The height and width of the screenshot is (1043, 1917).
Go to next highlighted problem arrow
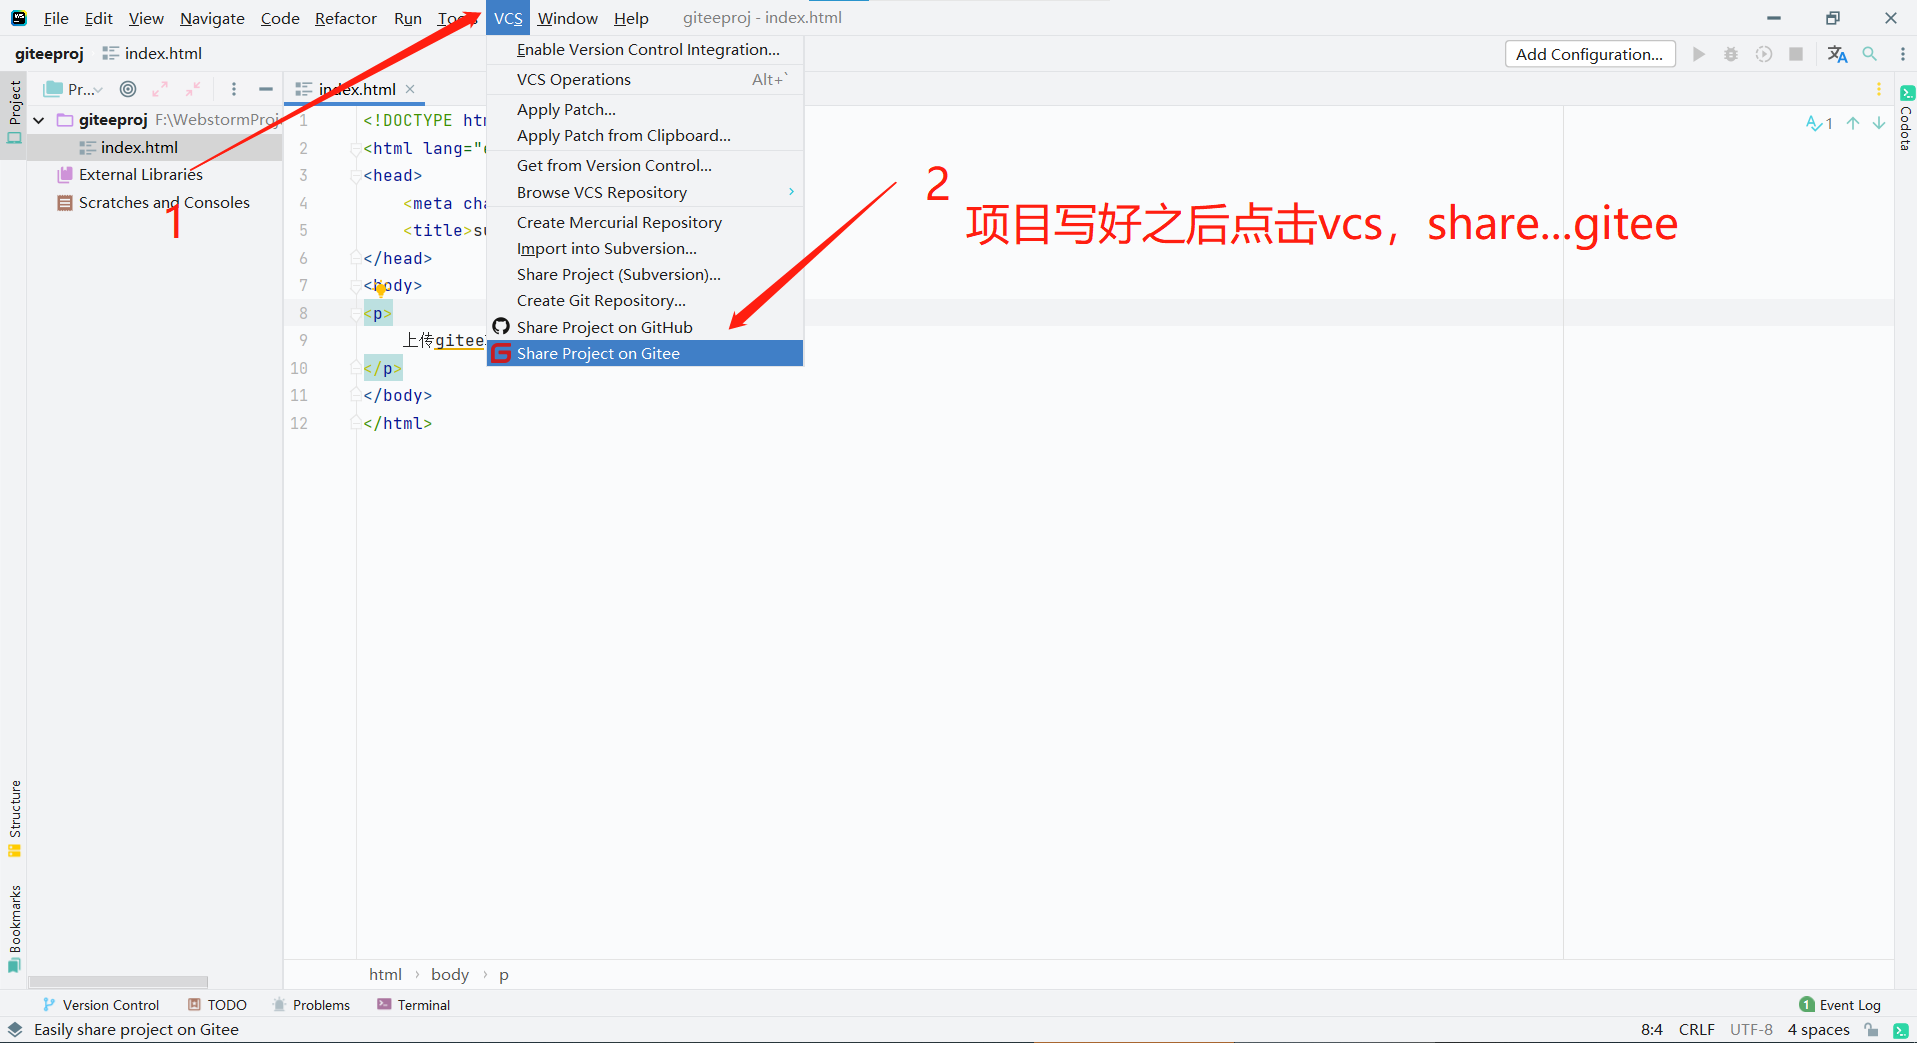pyautogui.click(x=1879, y=123)
